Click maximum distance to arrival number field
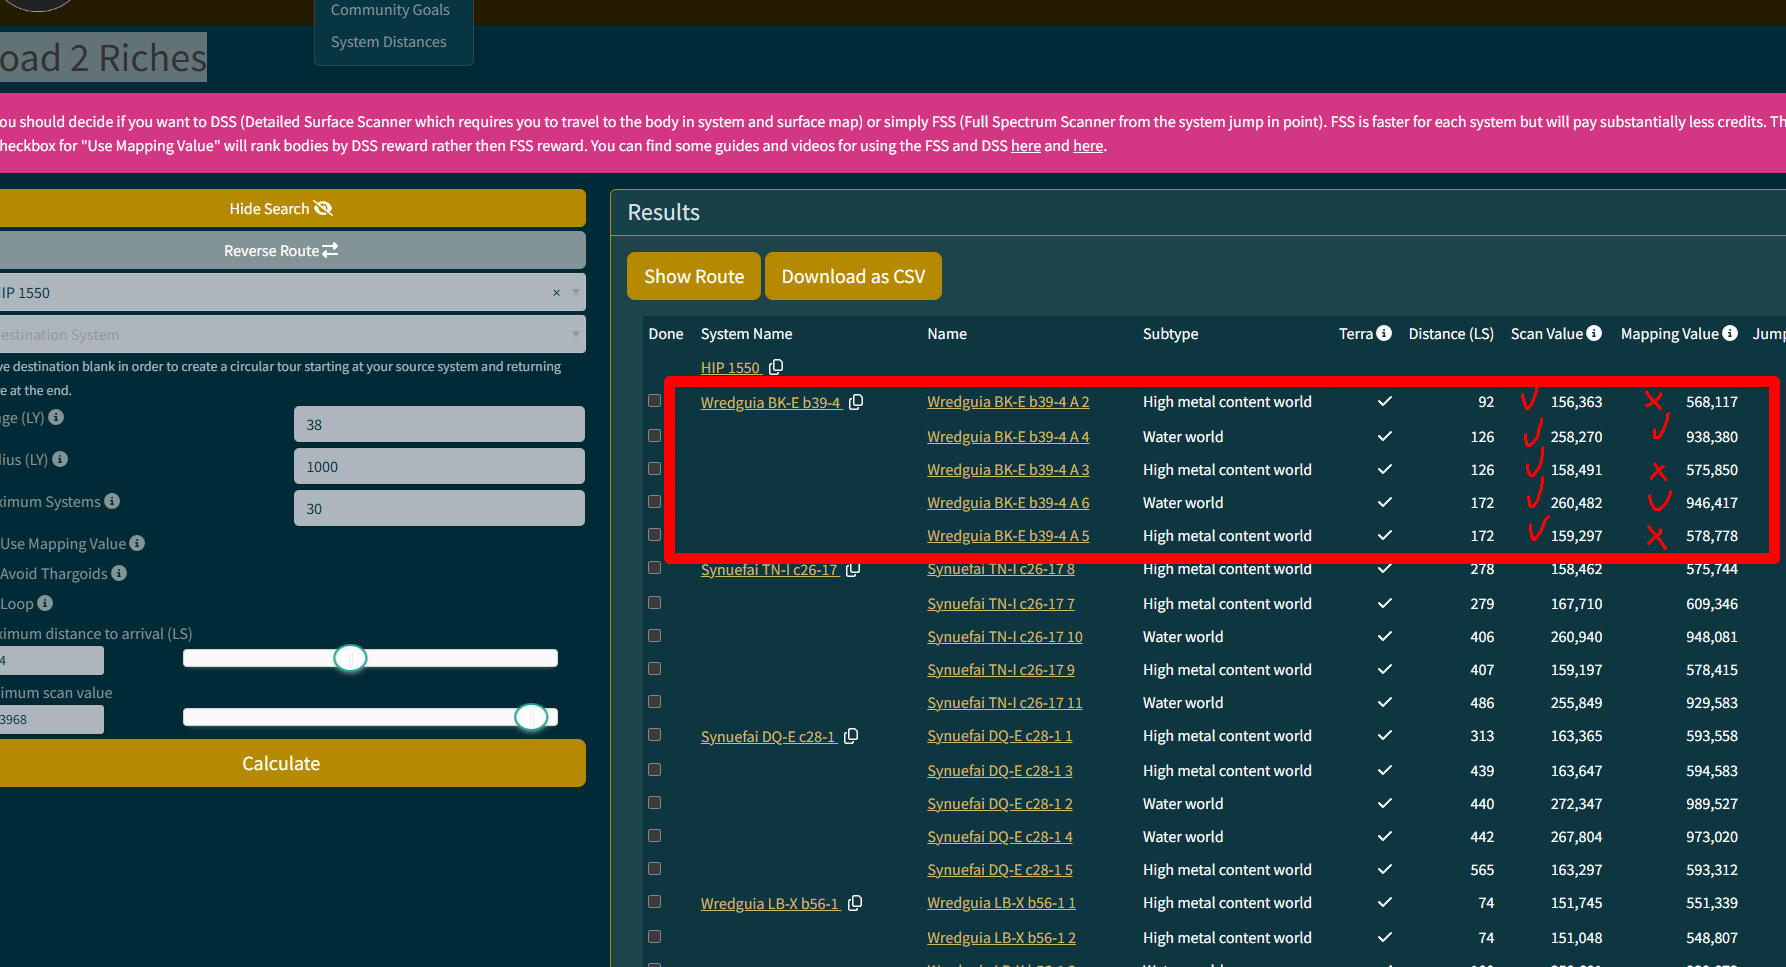This screenshot has height=967, width=1786. point(51,660)
